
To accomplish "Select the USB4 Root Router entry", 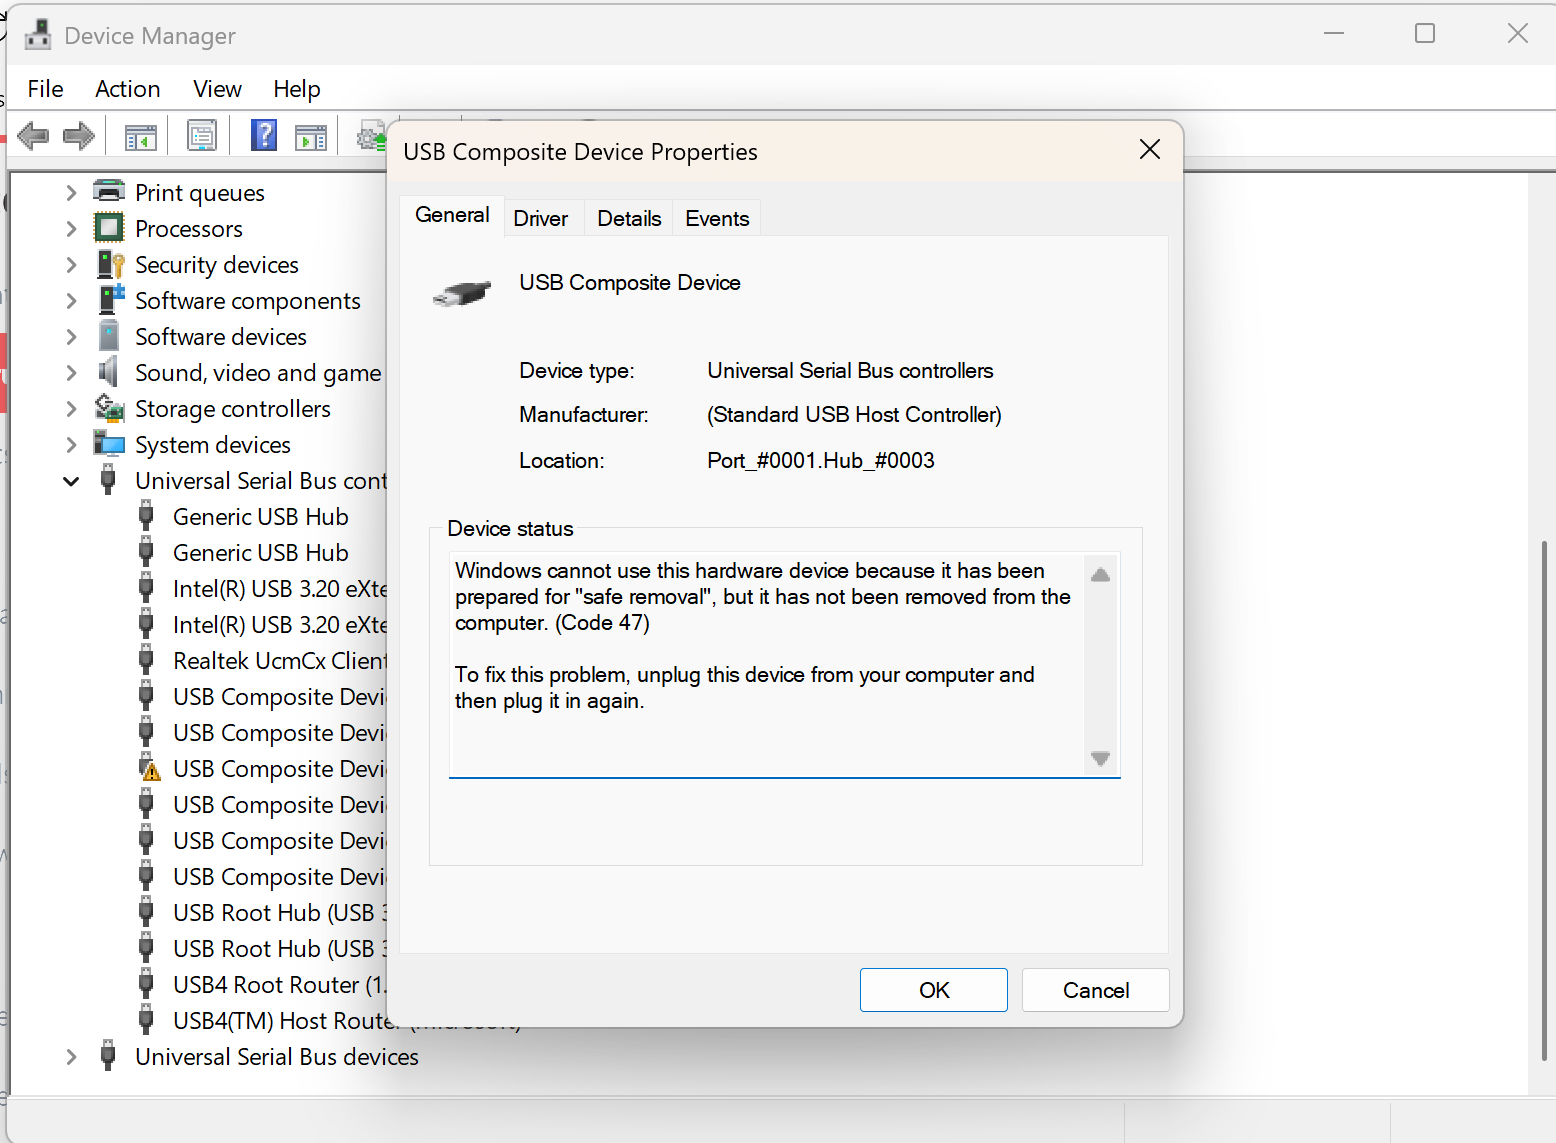I will point(280,985).
